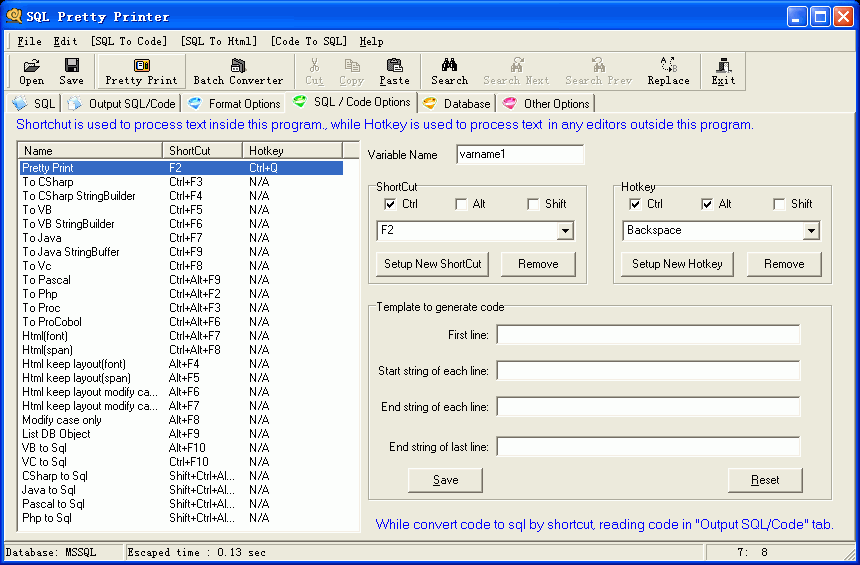Click the Name column header
This screenshot has height=565, width=860.
[90, 150]
